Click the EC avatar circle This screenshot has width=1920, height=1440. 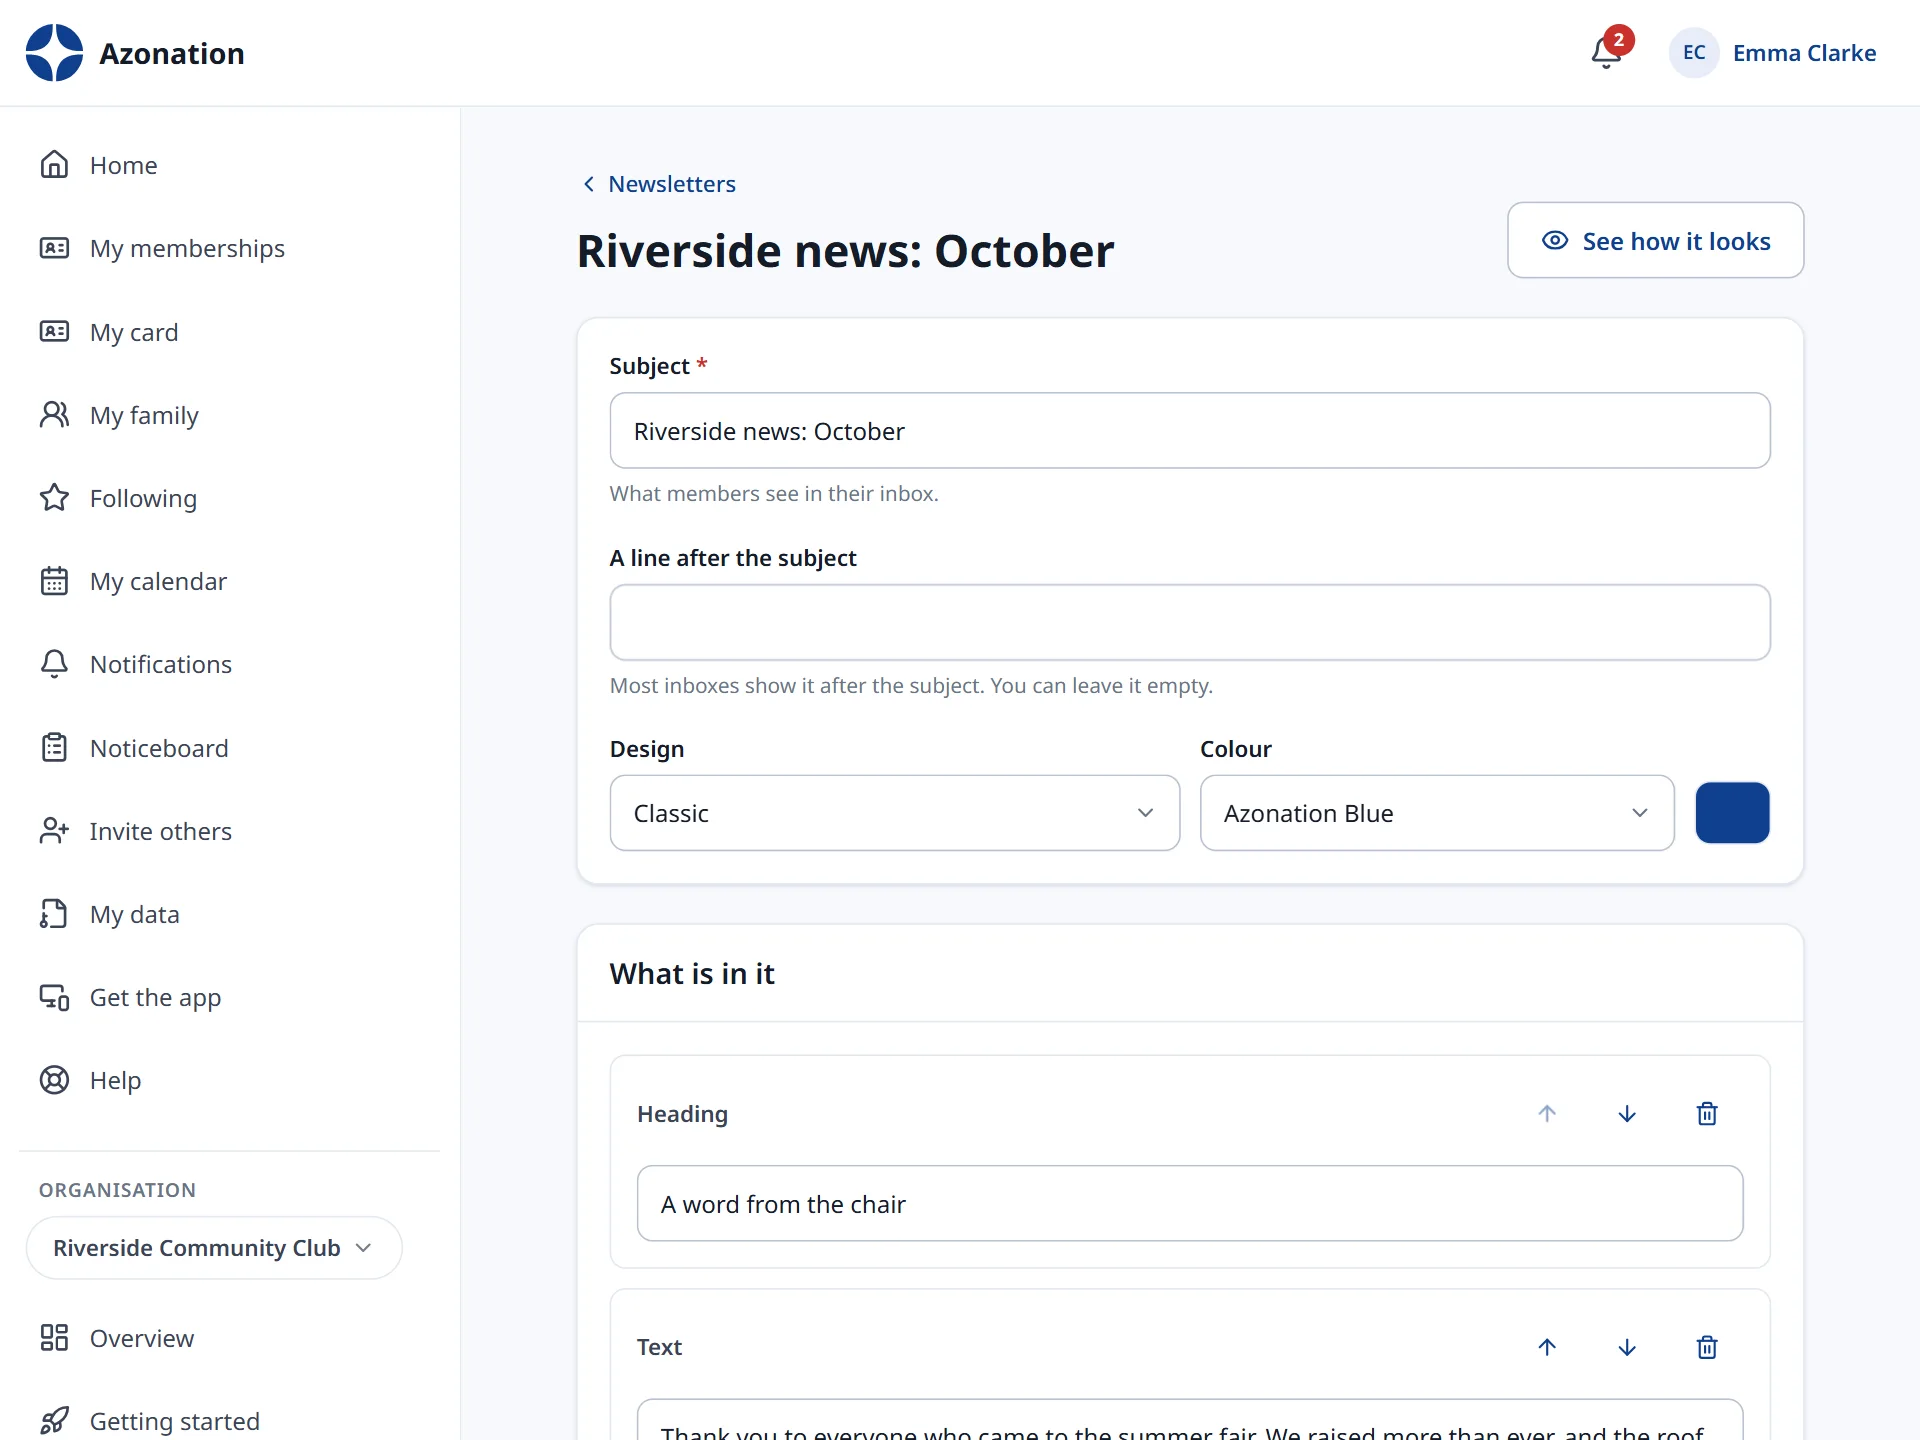click(x=1694, y=53)
